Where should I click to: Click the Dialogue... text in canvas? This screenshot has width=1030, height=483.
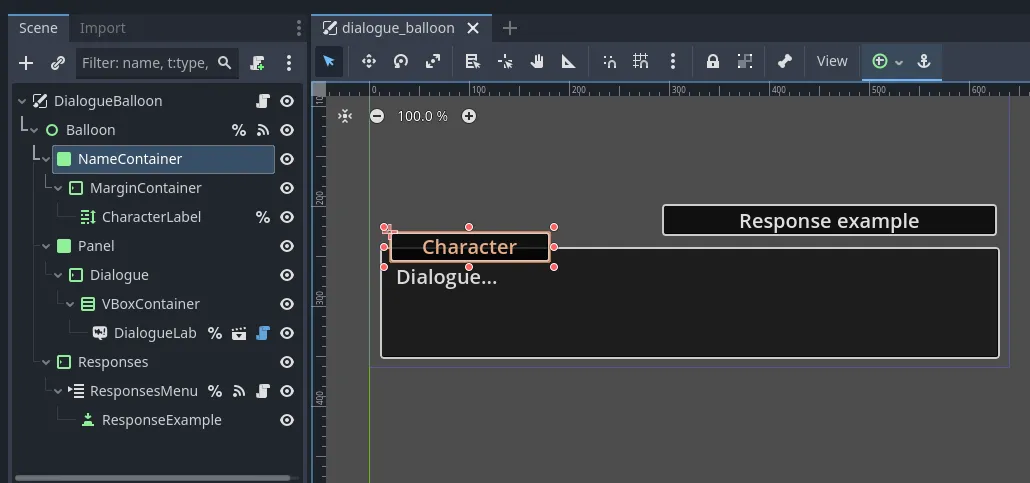[x=447, y=277]
